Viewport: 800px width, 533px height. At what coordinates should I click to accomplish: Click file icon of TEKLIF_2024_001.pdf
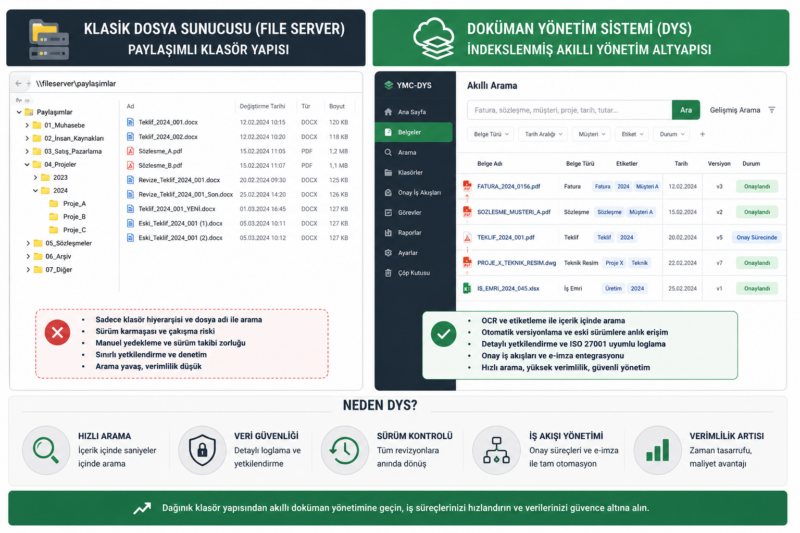click(467, 237)
